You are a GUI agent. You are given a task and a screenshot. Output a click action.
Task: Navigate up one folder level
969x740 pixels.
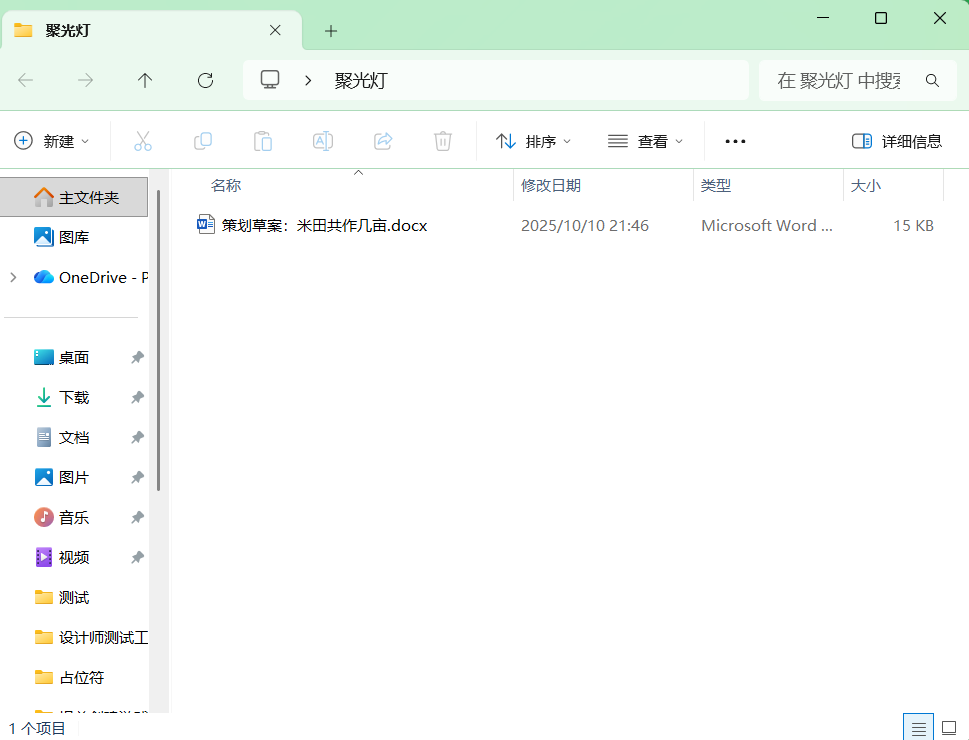(x=145, y=80)
